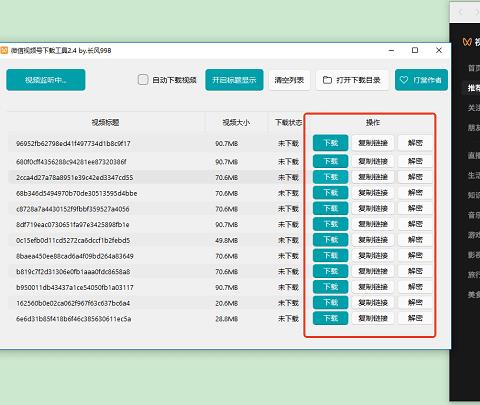Viewport: 480px width, 405px height.
Task: Click the 49.8MB size cell
Action: (x=227, y=240)
